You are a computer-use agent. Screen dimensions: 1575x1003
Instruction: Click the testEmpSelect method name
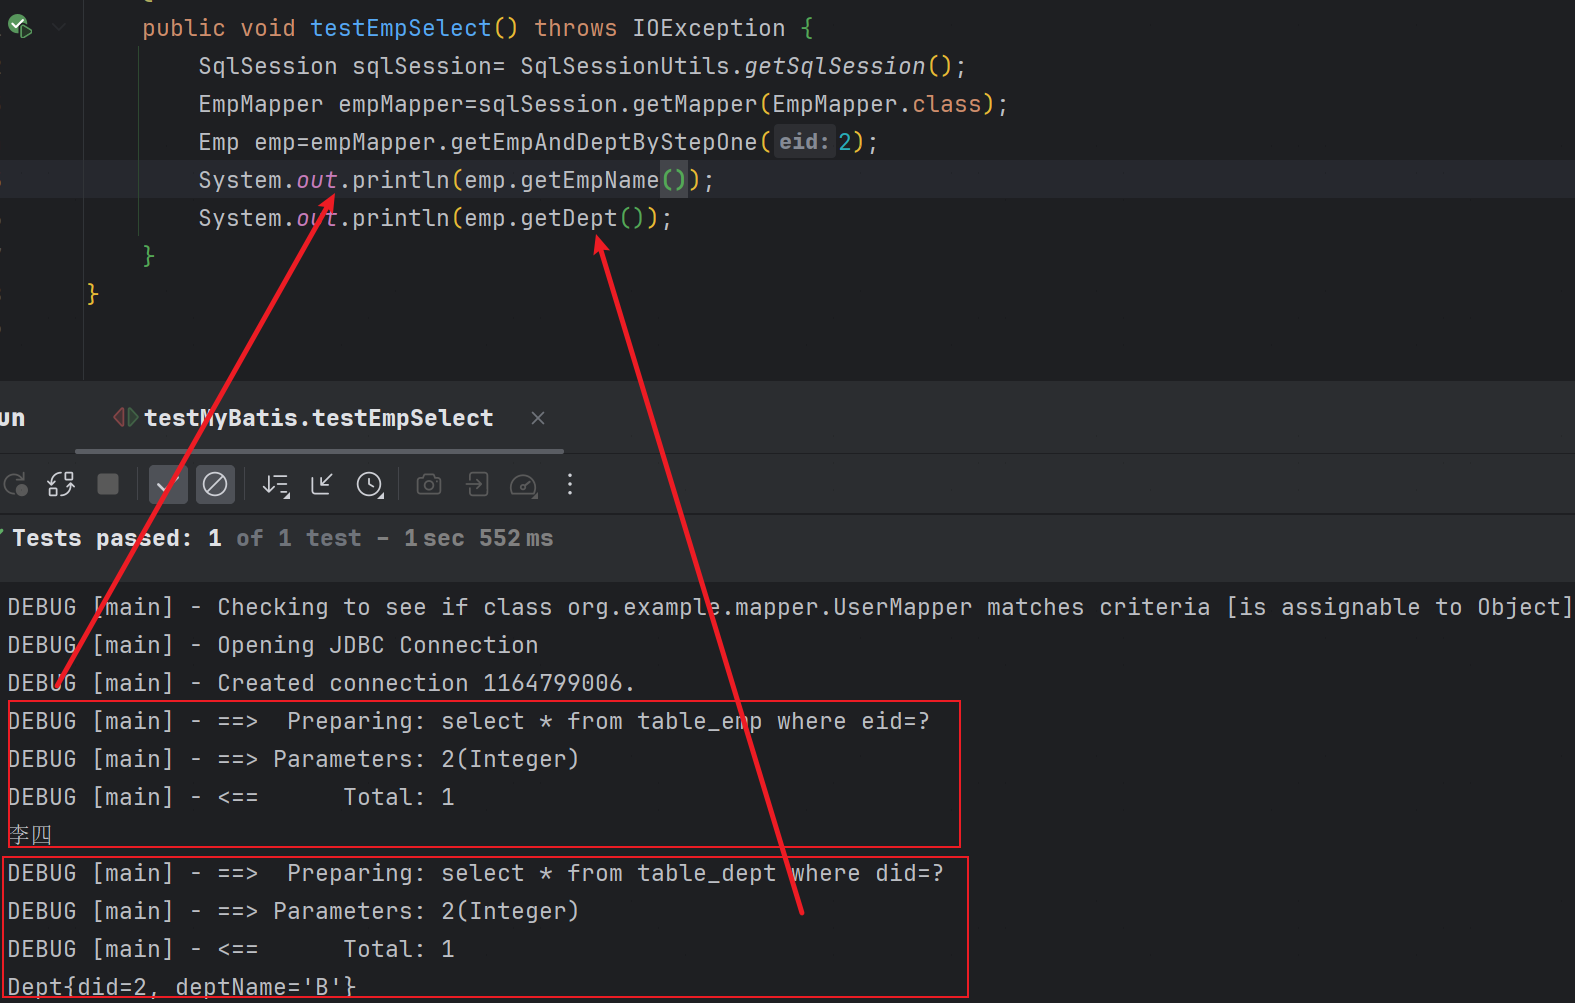(400, 28)
